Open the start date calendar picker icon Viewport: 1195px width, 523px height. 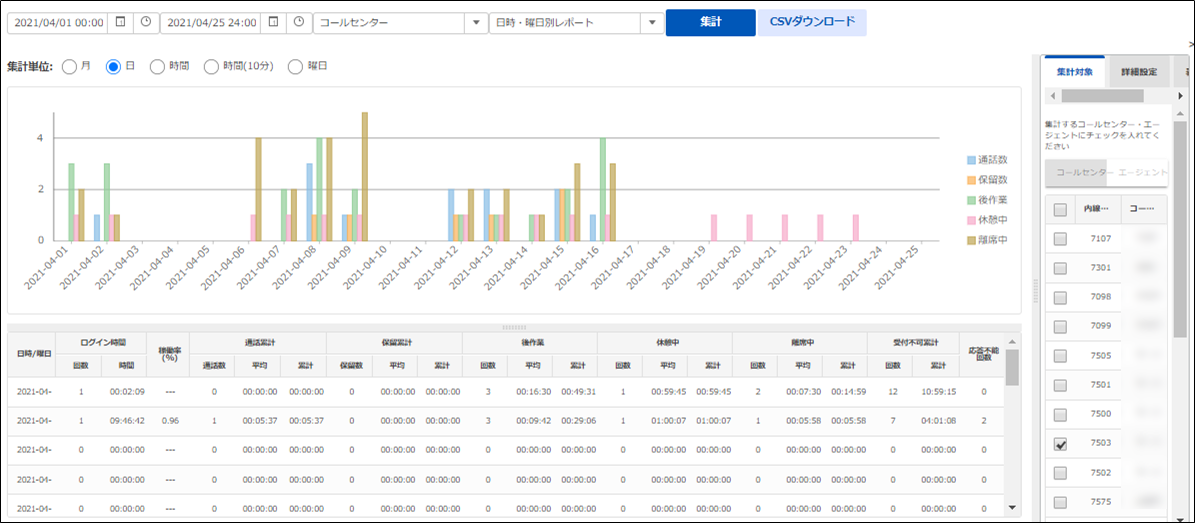[120, 23]
